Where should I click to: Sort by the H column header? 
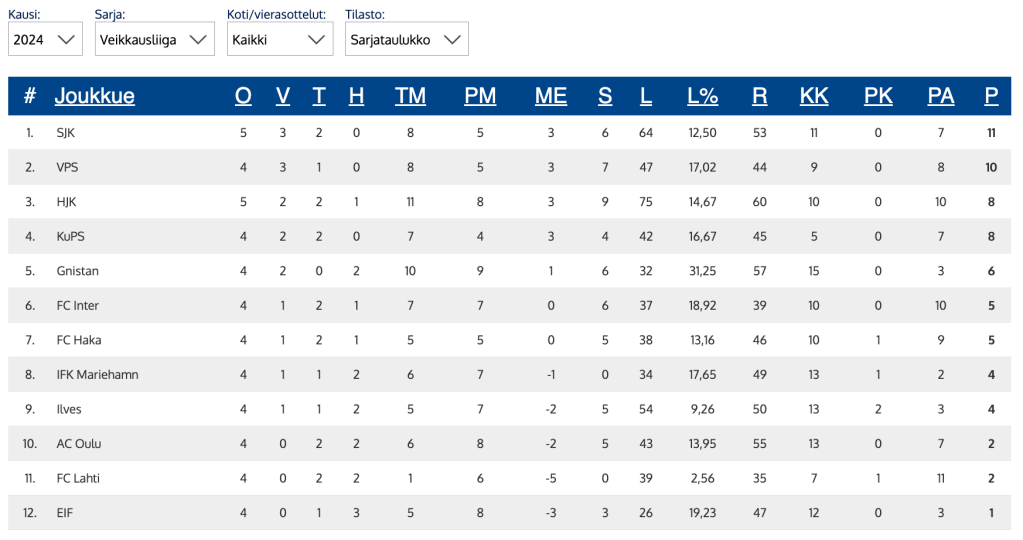357,96
